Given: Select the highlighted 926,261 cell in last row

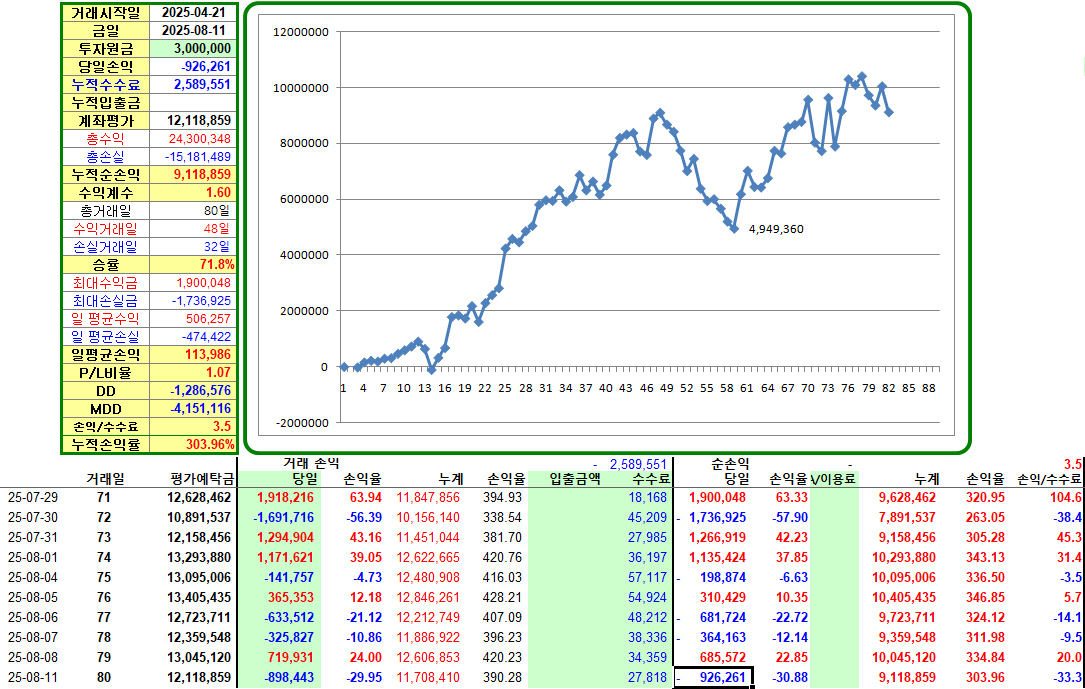Looking at the screenshot, I should [x=713, y=677].
